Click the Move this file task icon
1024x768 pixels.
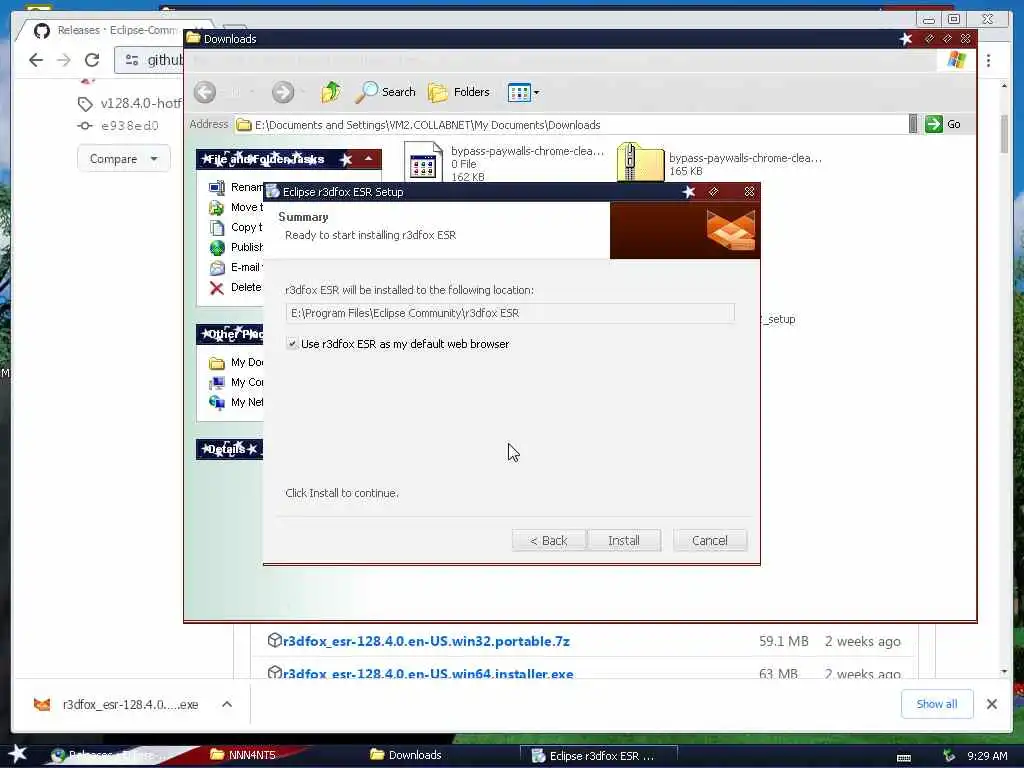(x=217, y=208)
